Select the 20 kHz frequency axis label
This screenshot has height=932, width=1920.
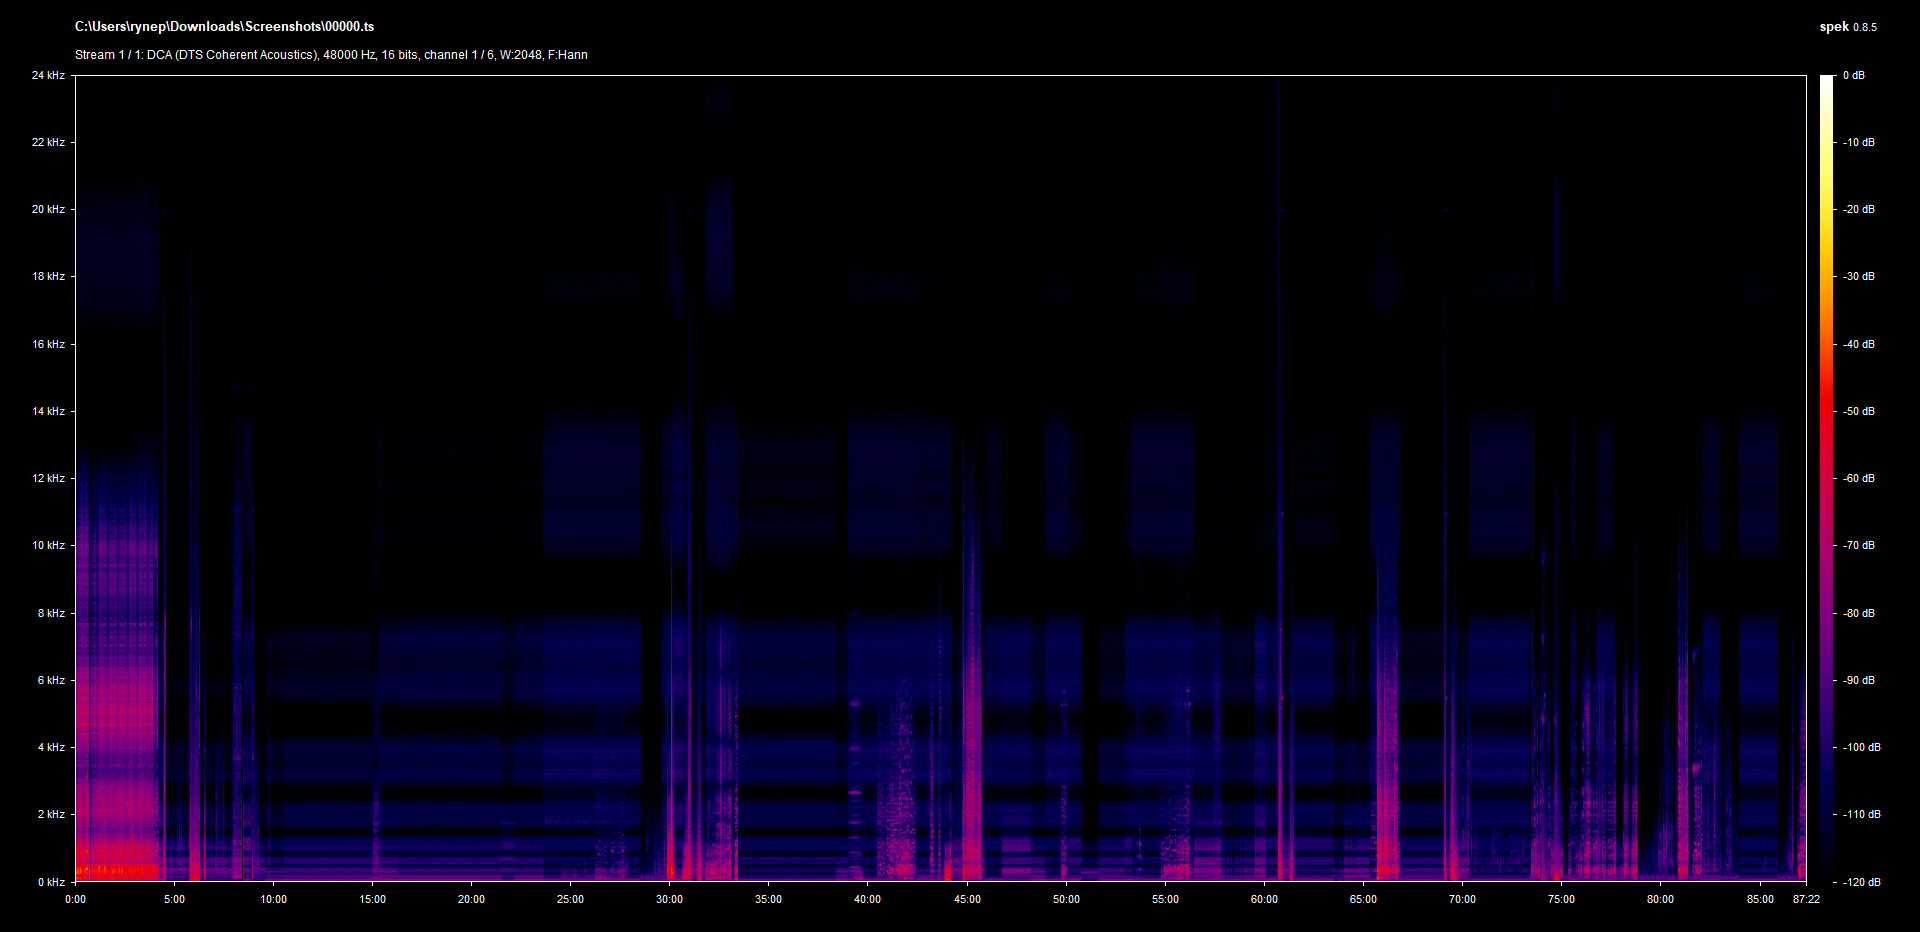tap(48, 210)
